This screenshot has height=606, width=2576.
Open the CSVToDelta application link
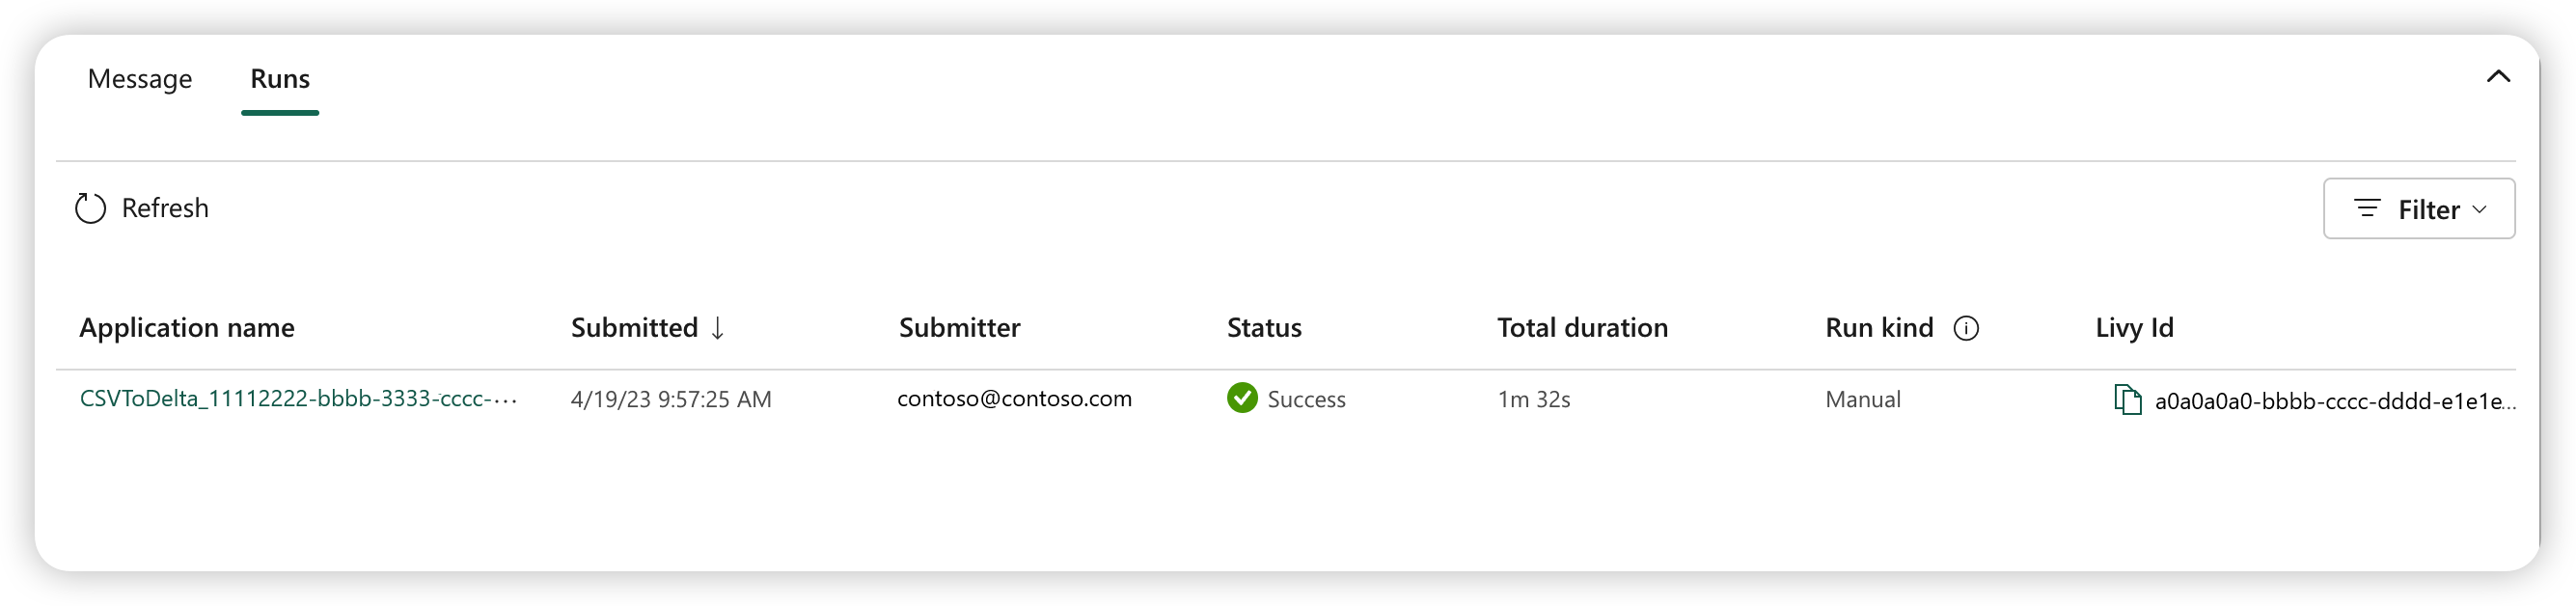click(x=298, y=398)
